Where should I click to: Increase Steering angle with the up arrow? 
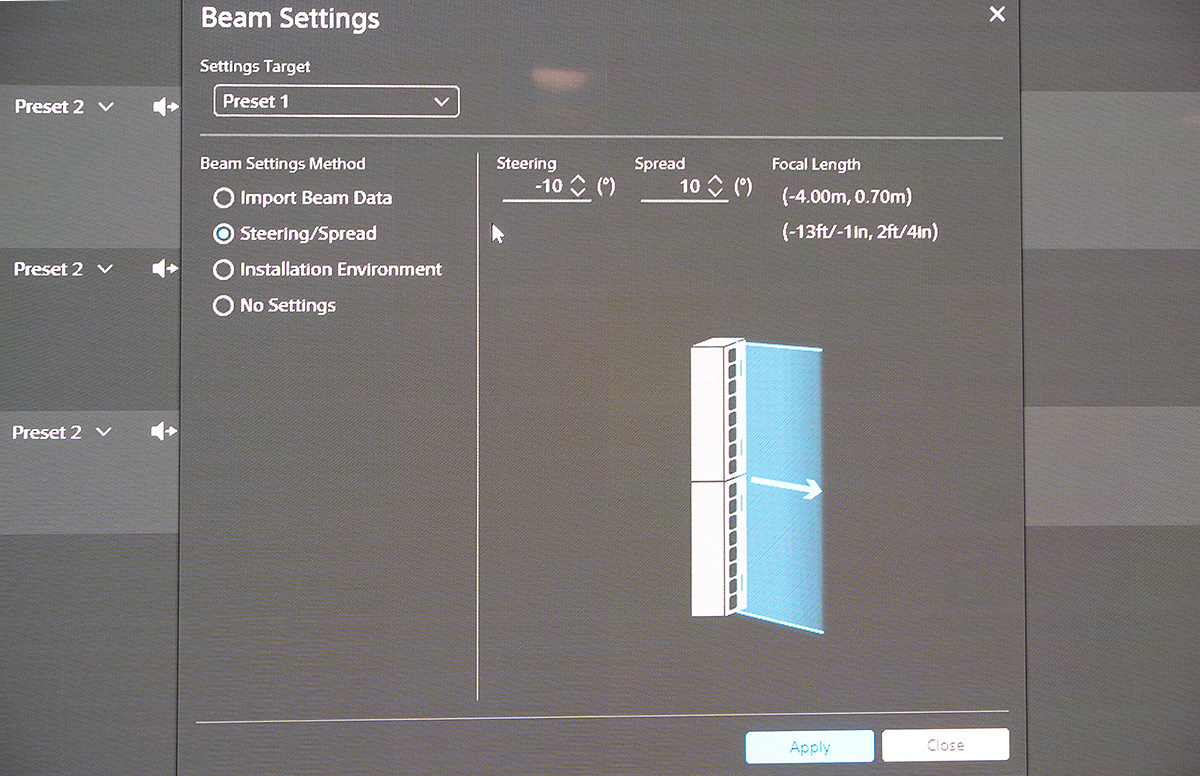577,179
